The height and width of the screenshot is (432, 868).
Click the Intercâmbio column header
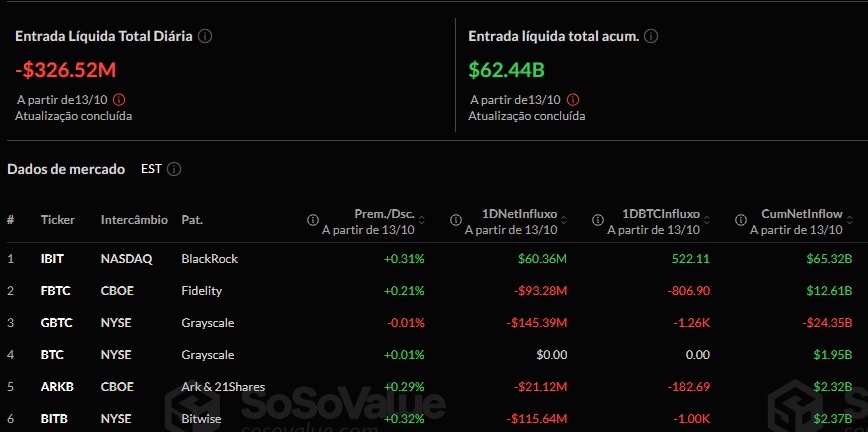134,219
